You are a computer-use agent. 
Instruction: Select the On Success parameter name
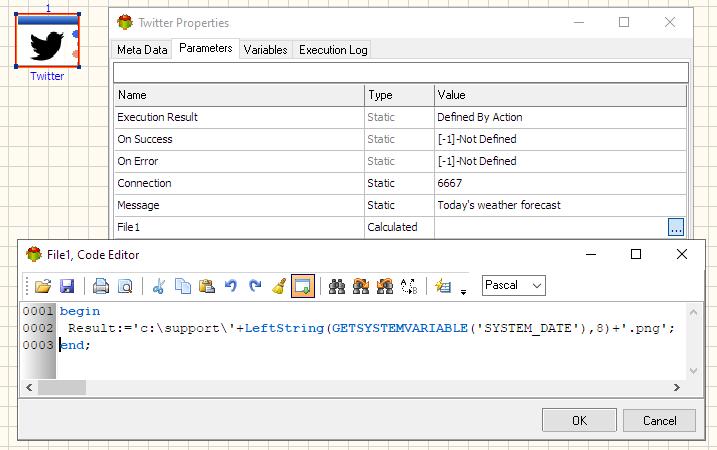tap(145, 139)
